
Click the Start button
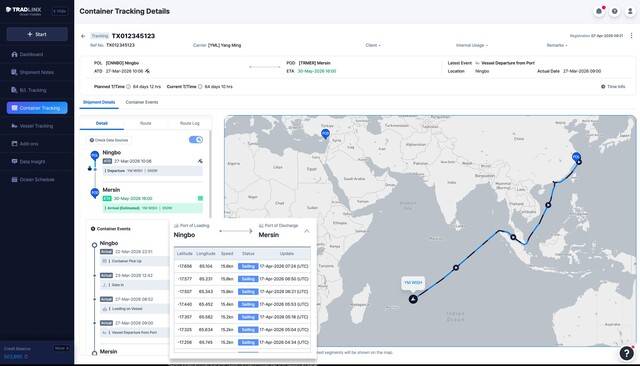37,34
